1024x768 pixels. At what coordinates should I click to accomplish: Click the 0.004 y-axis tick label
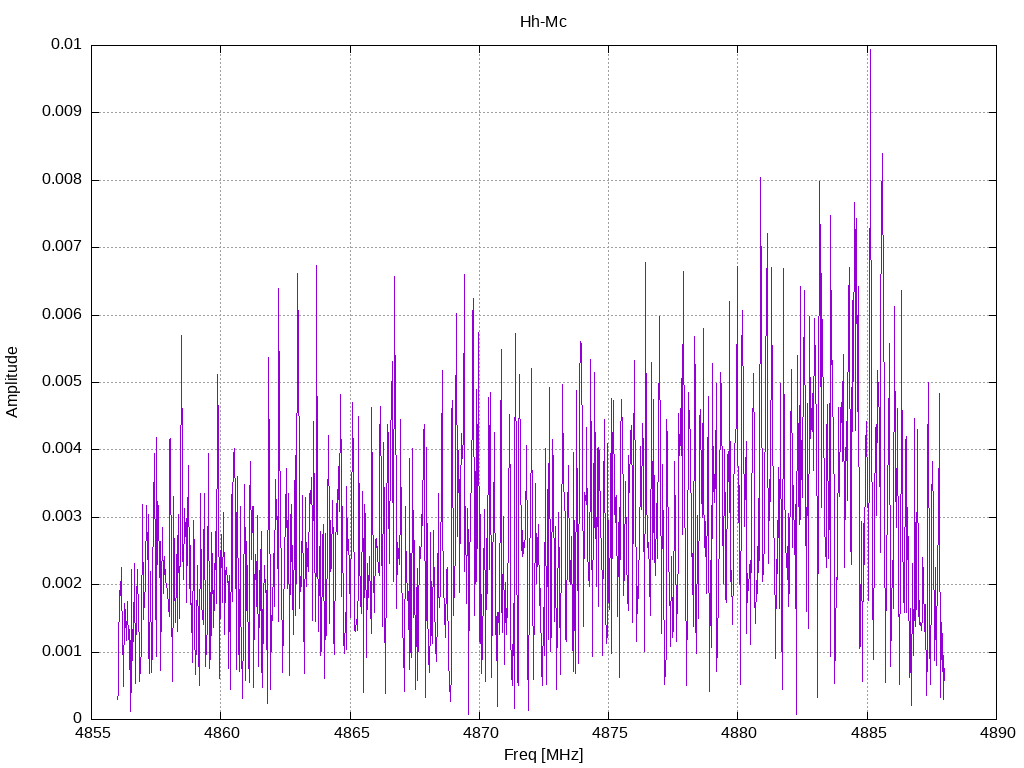click(62, 449)
